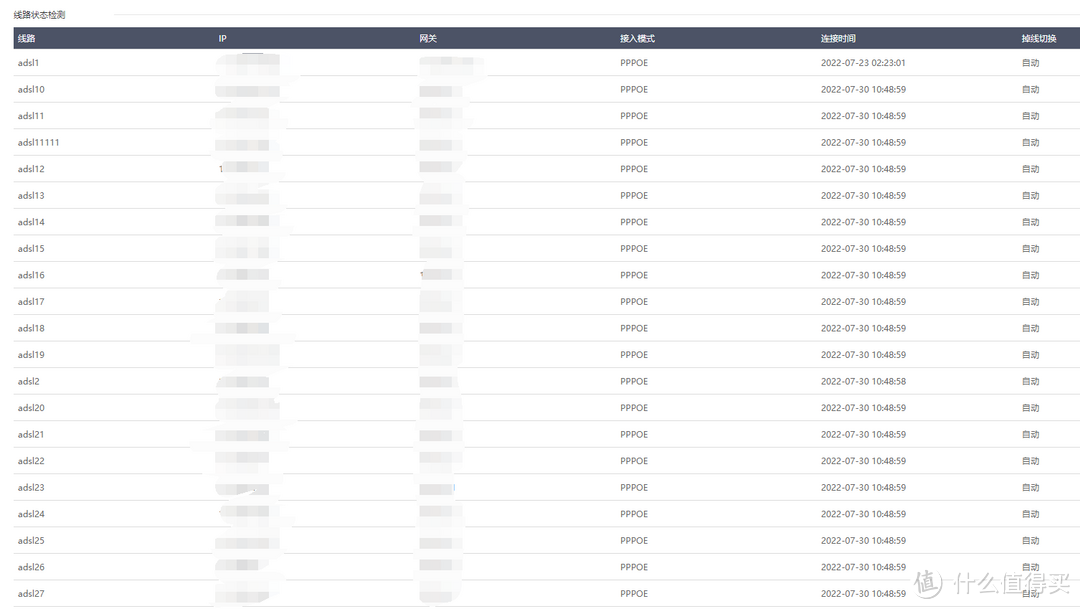Select the adsl11111 line name

[x=38, y=143]
